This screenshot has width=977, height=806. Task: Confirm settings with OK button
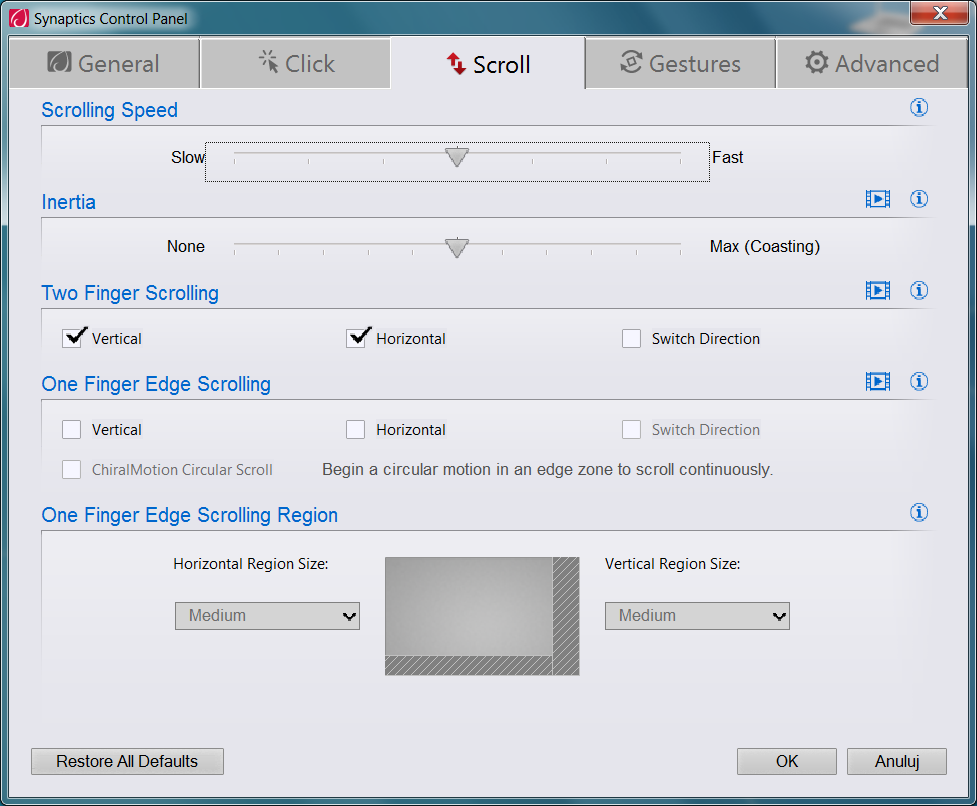pos(787,761)
